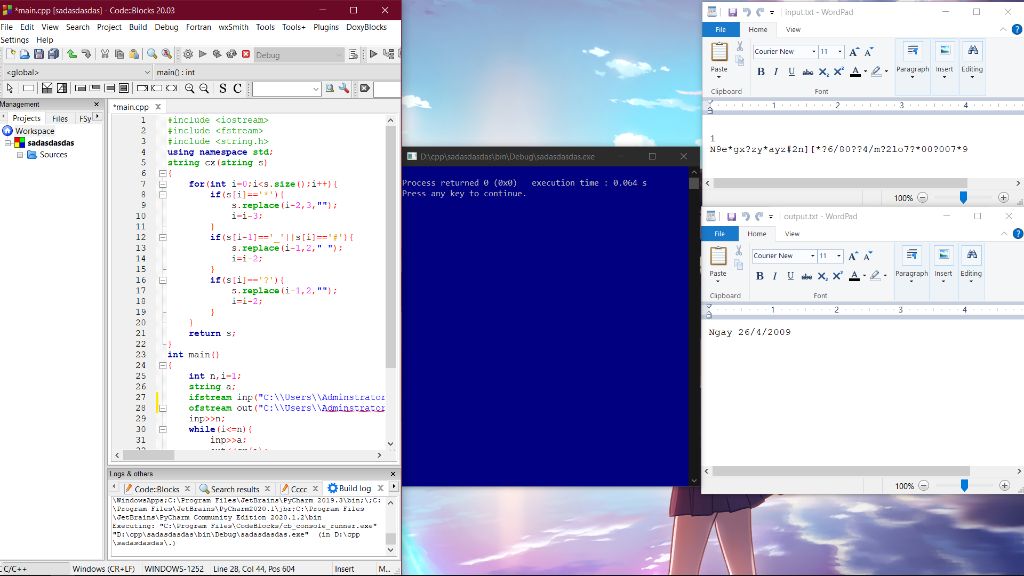Open text color picker in input.txt WordPad
Viewport: 1024px width, 576px height.
[865, 72]
